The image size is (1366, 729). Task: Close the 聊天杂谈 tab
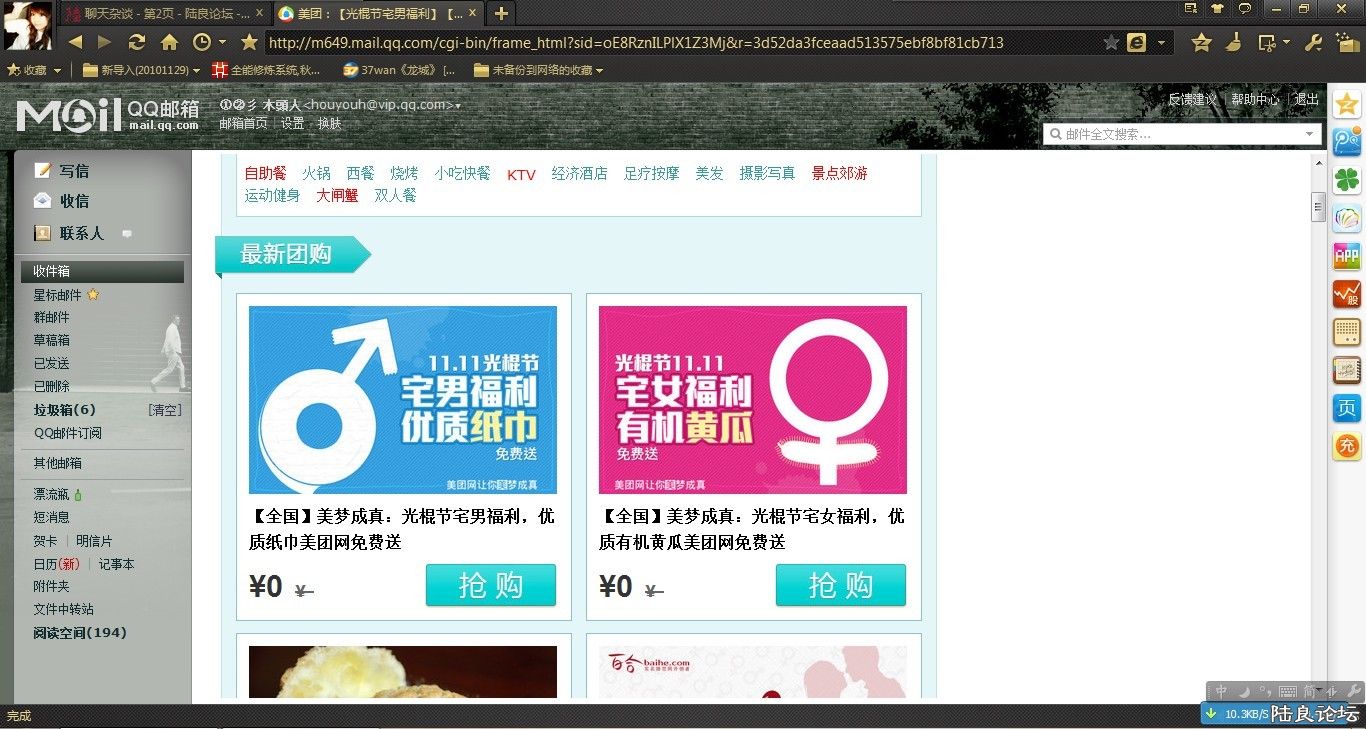pyautogui.click(x=260, y=14)
